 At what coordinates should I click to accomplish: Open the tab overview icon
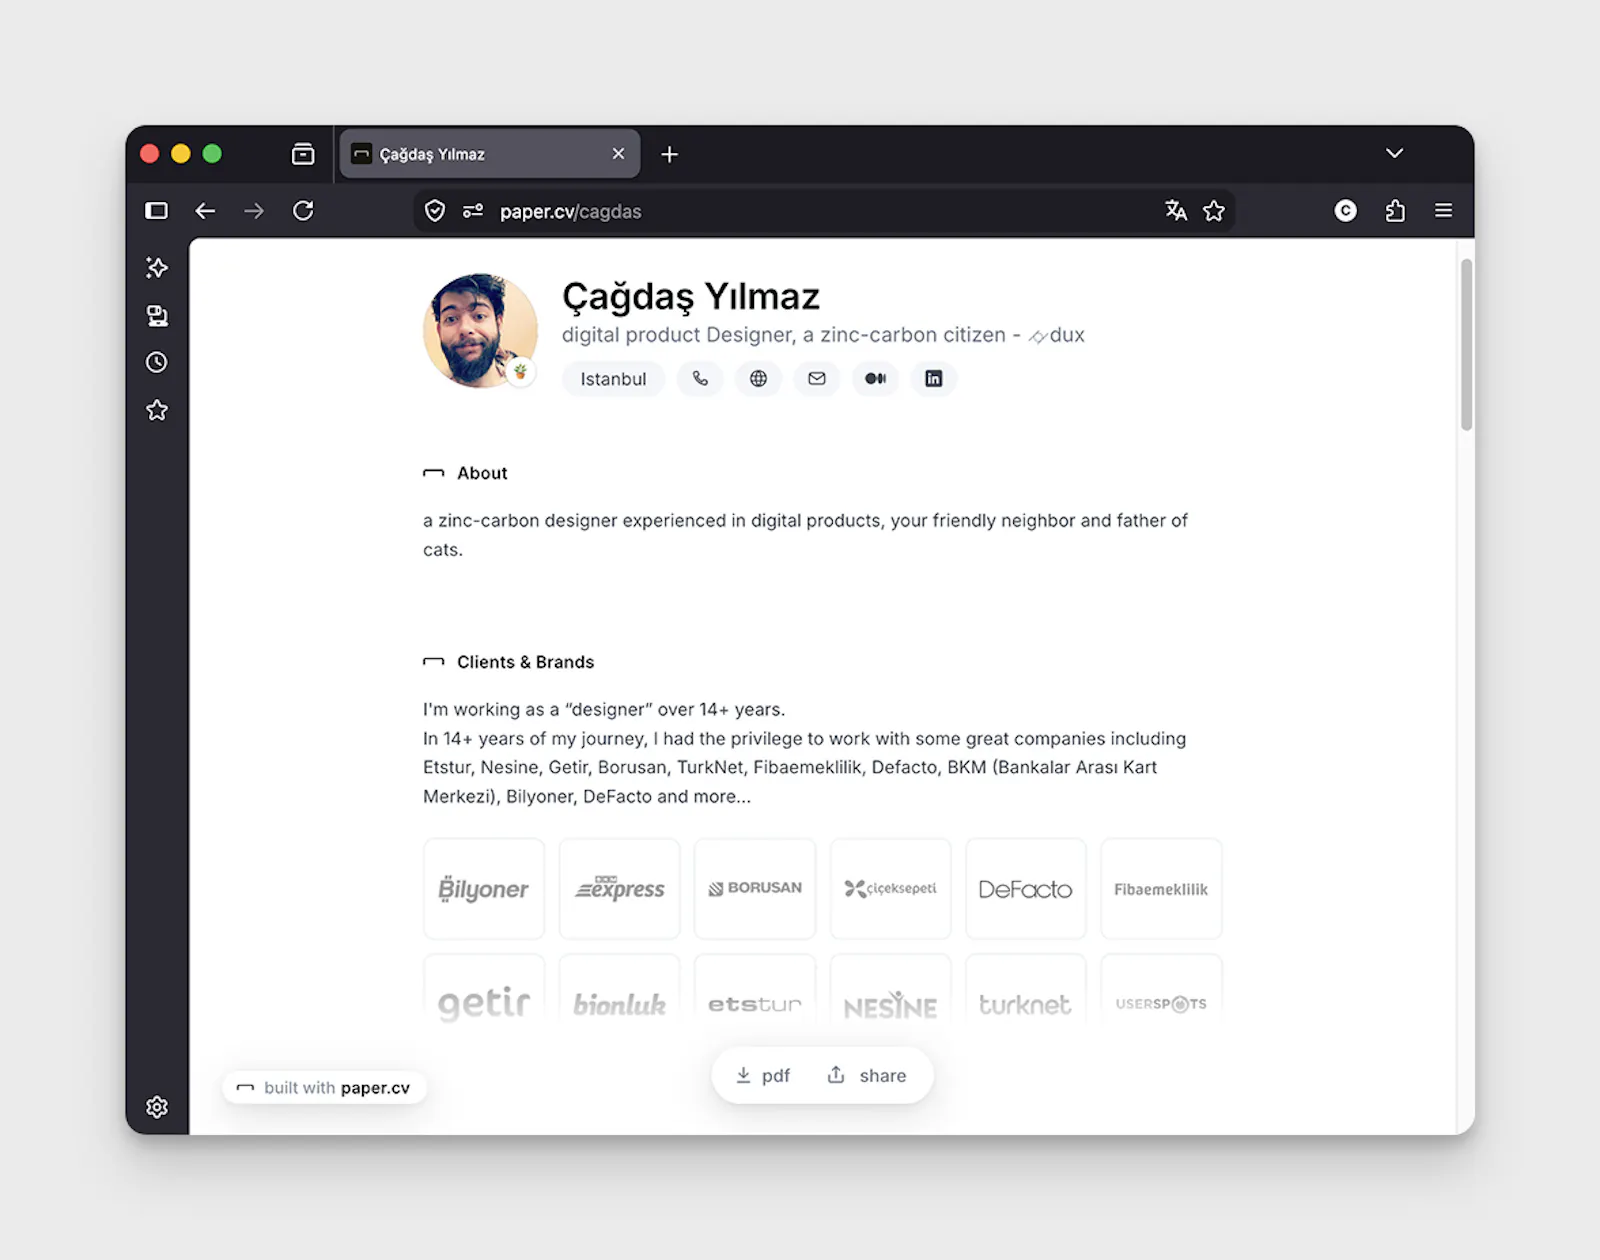point(303,154)
